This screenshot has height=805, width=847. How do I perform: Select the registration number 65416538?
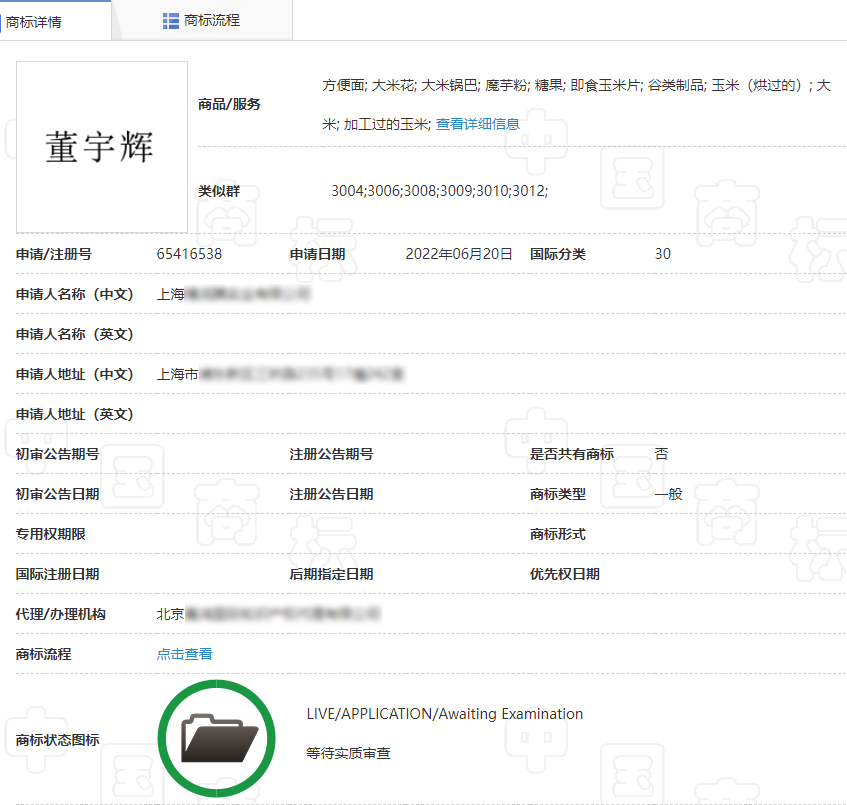(x=189, y=254)
